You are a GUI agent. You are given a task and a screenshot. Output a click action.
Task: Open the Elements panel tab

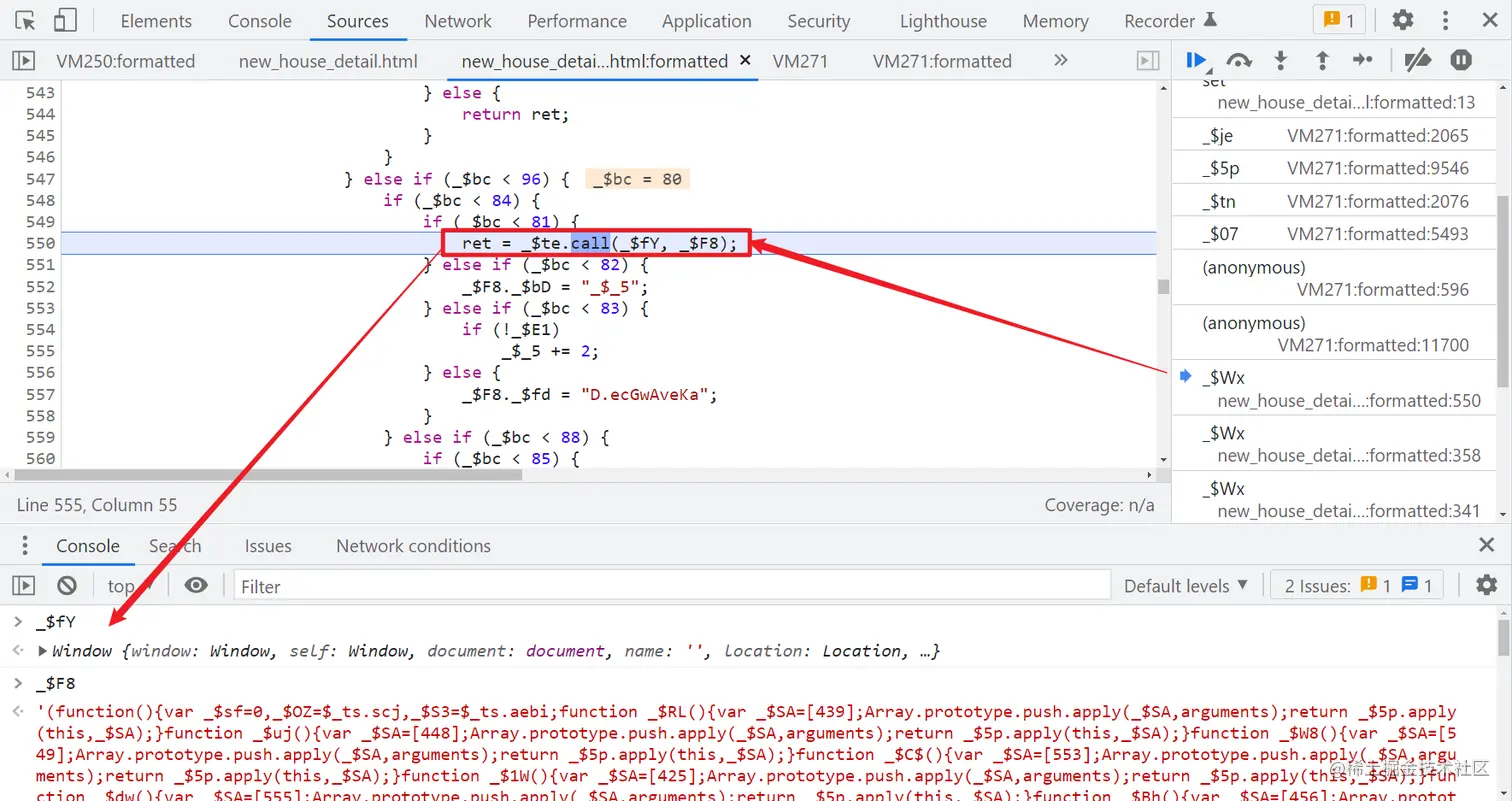click(x=156, y=21)
